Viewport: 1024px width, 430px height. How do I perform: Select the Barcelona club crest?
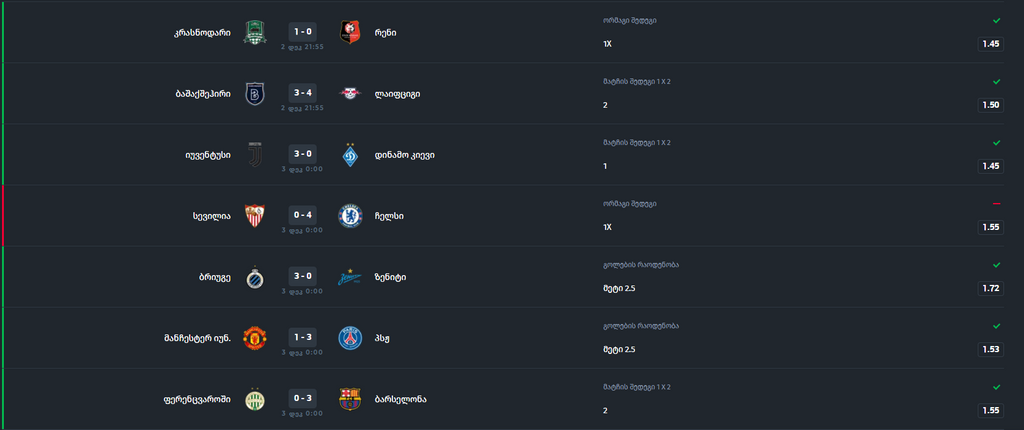pyautogui.click(x=350, y=399)
